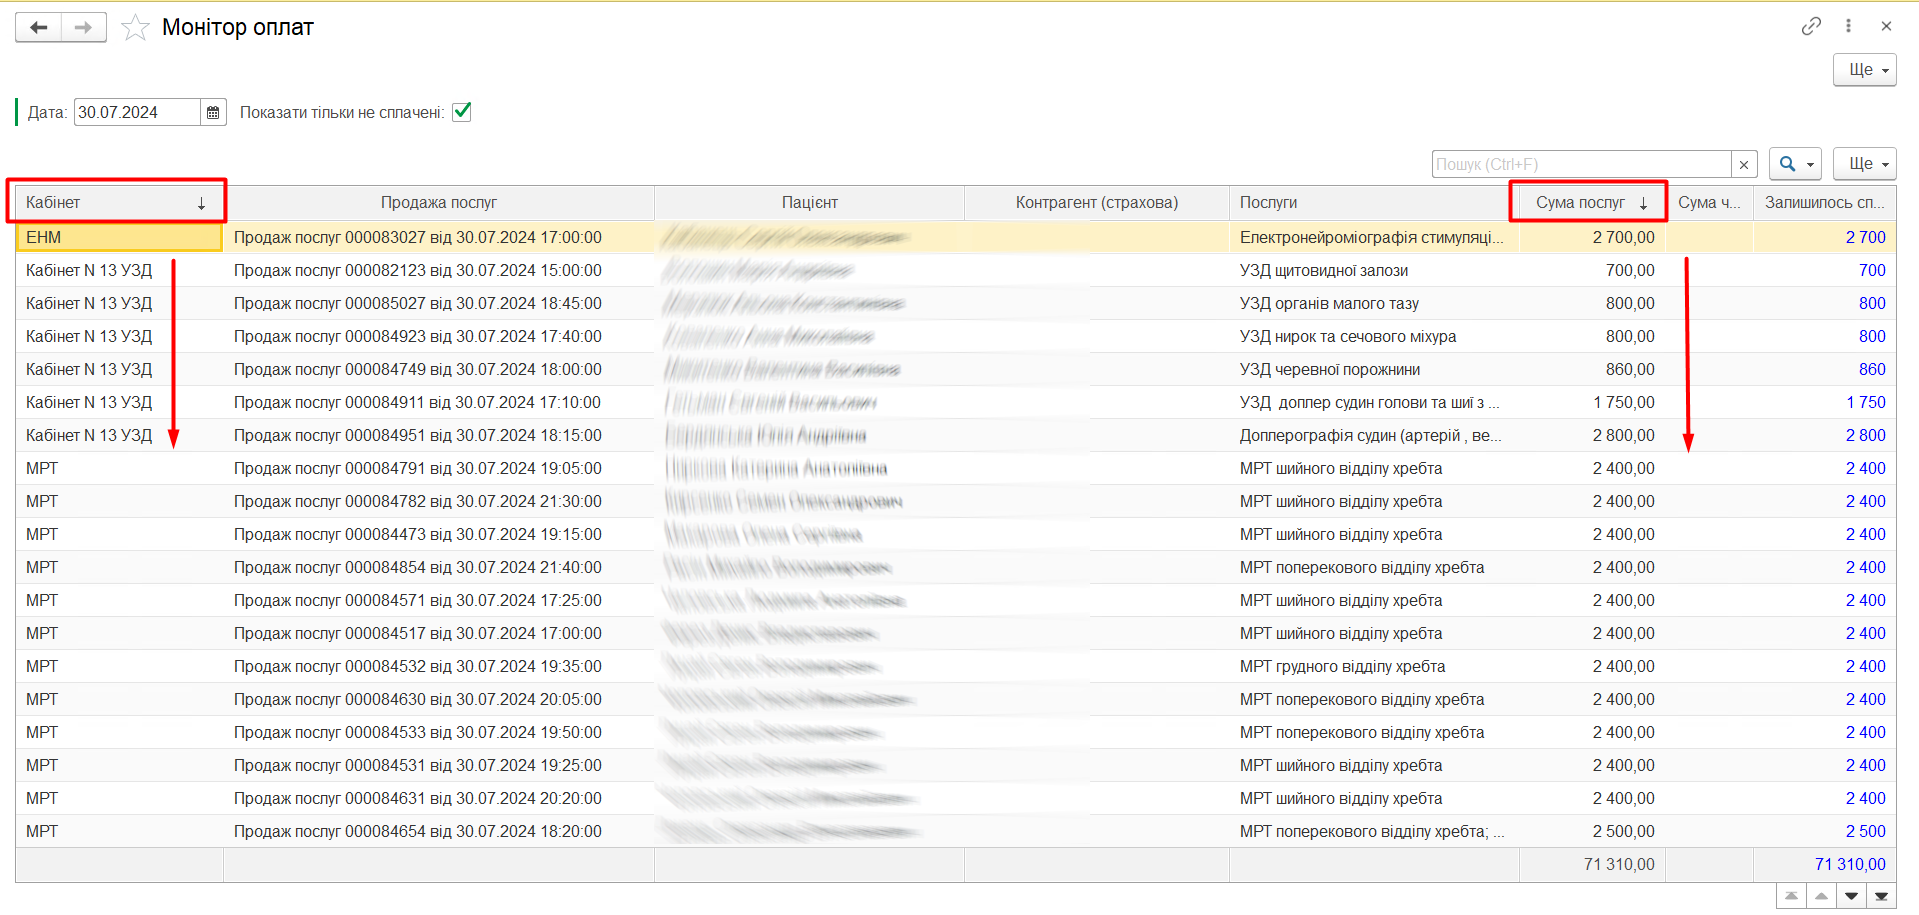The image size is (1919, 915).
Task: Click the back navigation arrow
Action: pos(39,27)
